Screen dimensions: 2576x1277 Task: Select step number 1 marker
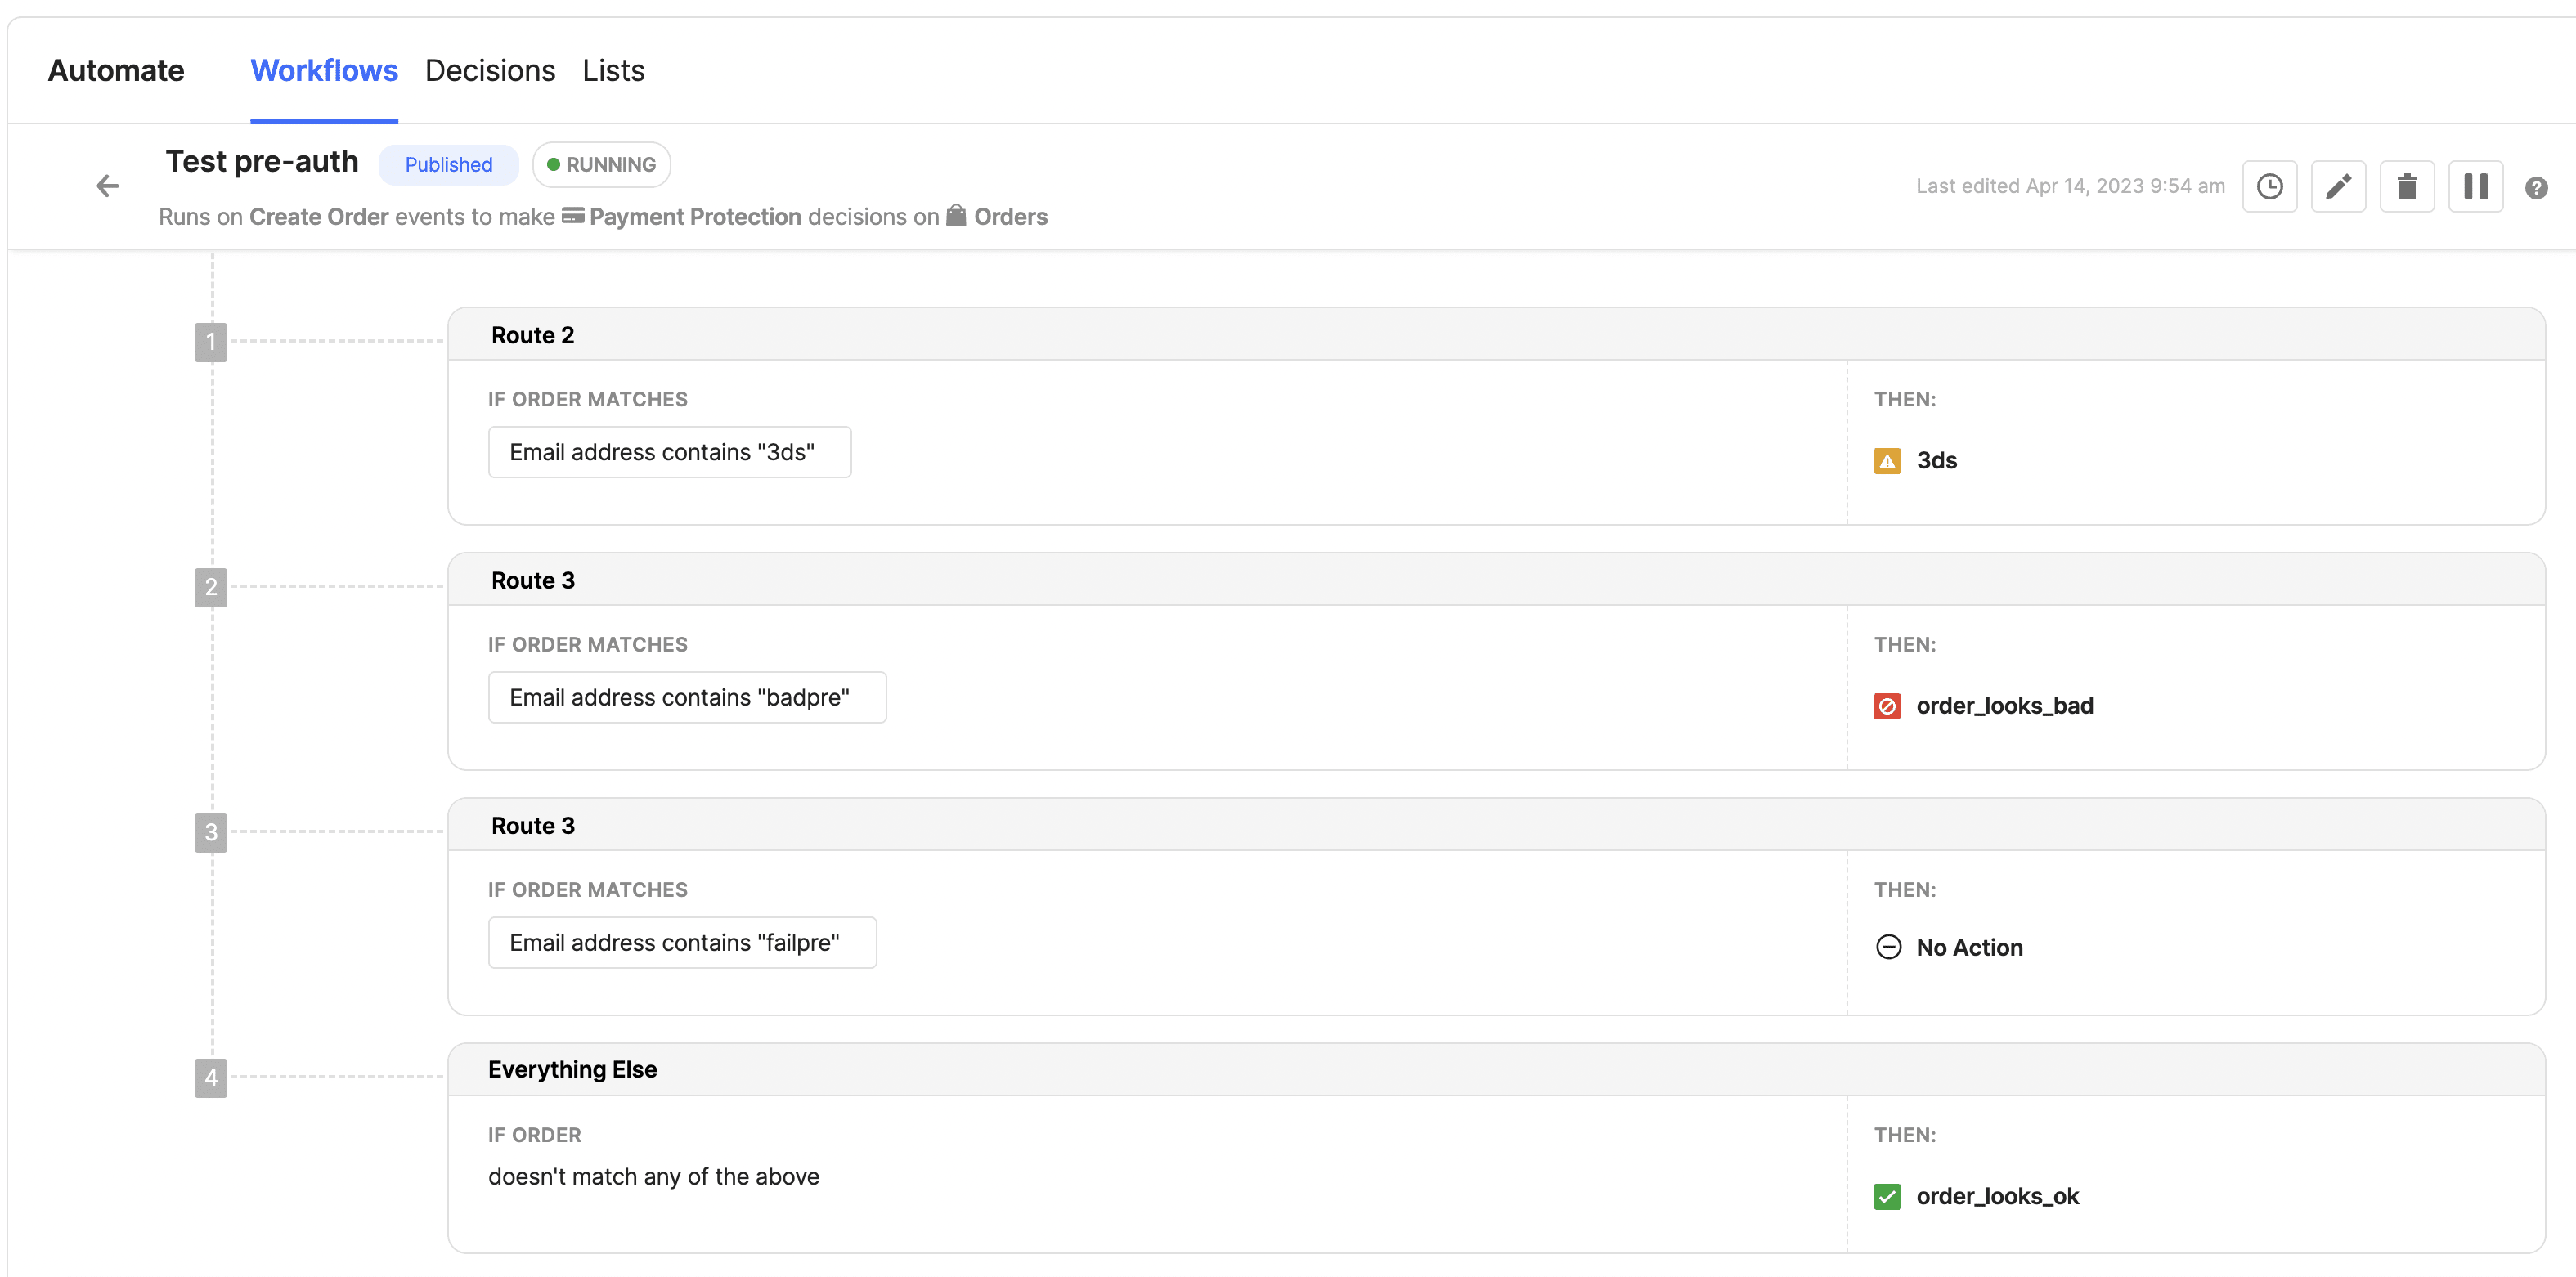210,342
